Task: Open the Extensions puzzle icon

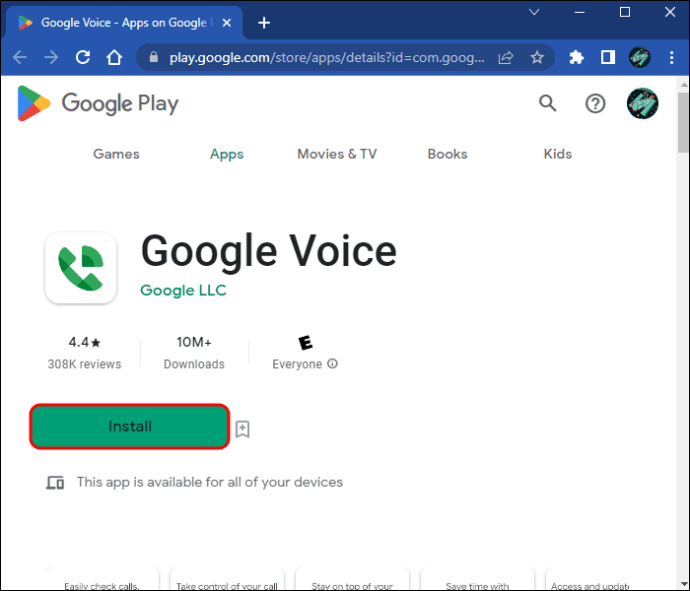Action: 576,57
